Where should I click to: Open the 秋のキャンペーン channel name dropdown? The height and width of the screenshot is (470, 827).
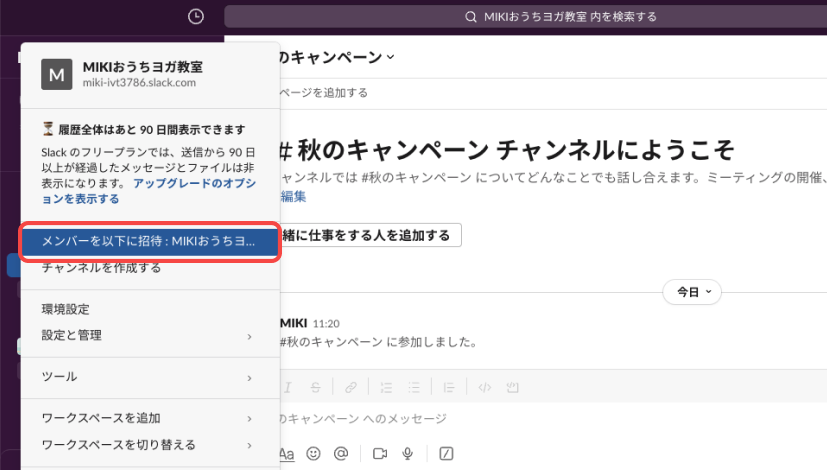336,58
